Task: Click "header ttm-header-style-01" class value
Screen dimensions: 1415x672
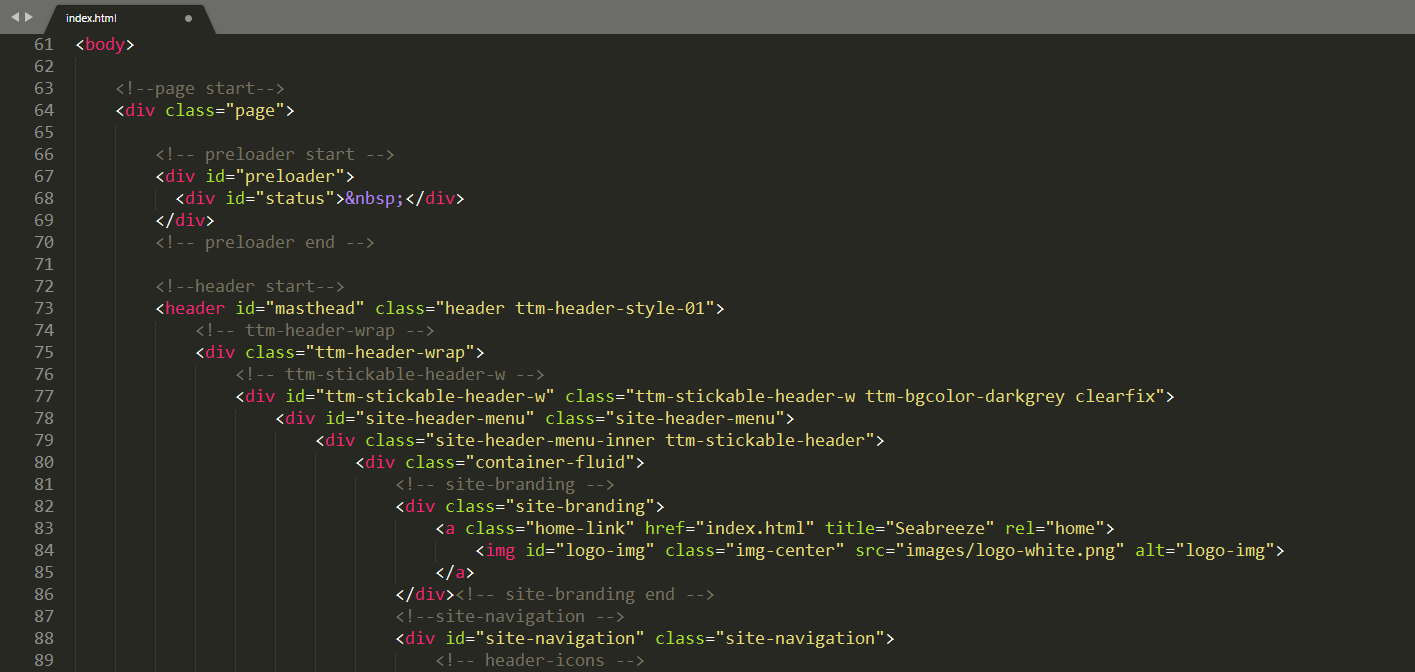Action: pyautogui.click(x=575, y=308)
